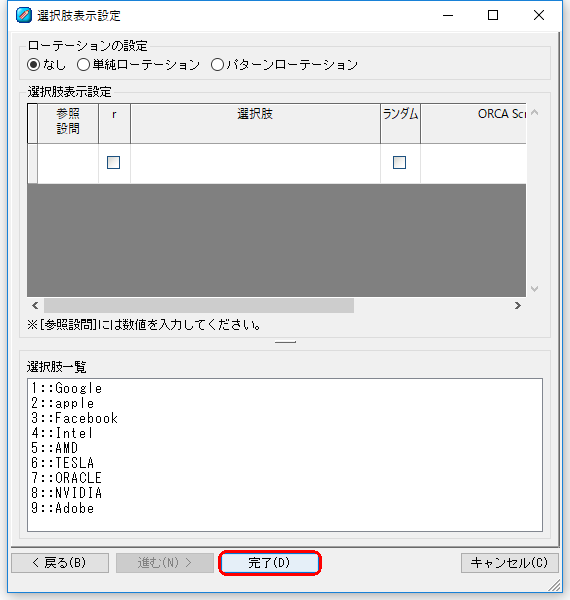The height and width of the screenshot is (600, 570).
Task: Click the ORCA column header
Action: [x=473, y=123]
